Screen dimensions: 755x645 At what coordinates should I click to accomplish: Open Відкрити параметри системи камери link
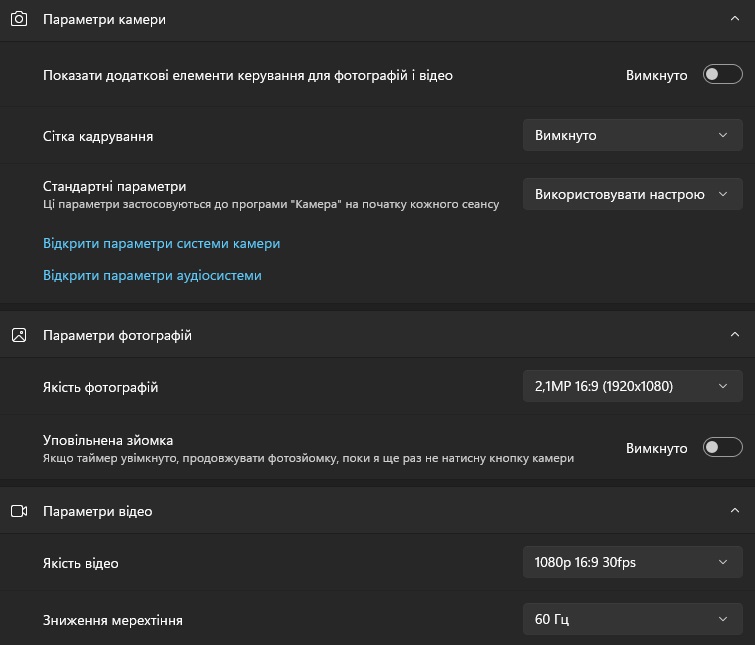click(161, 244)
